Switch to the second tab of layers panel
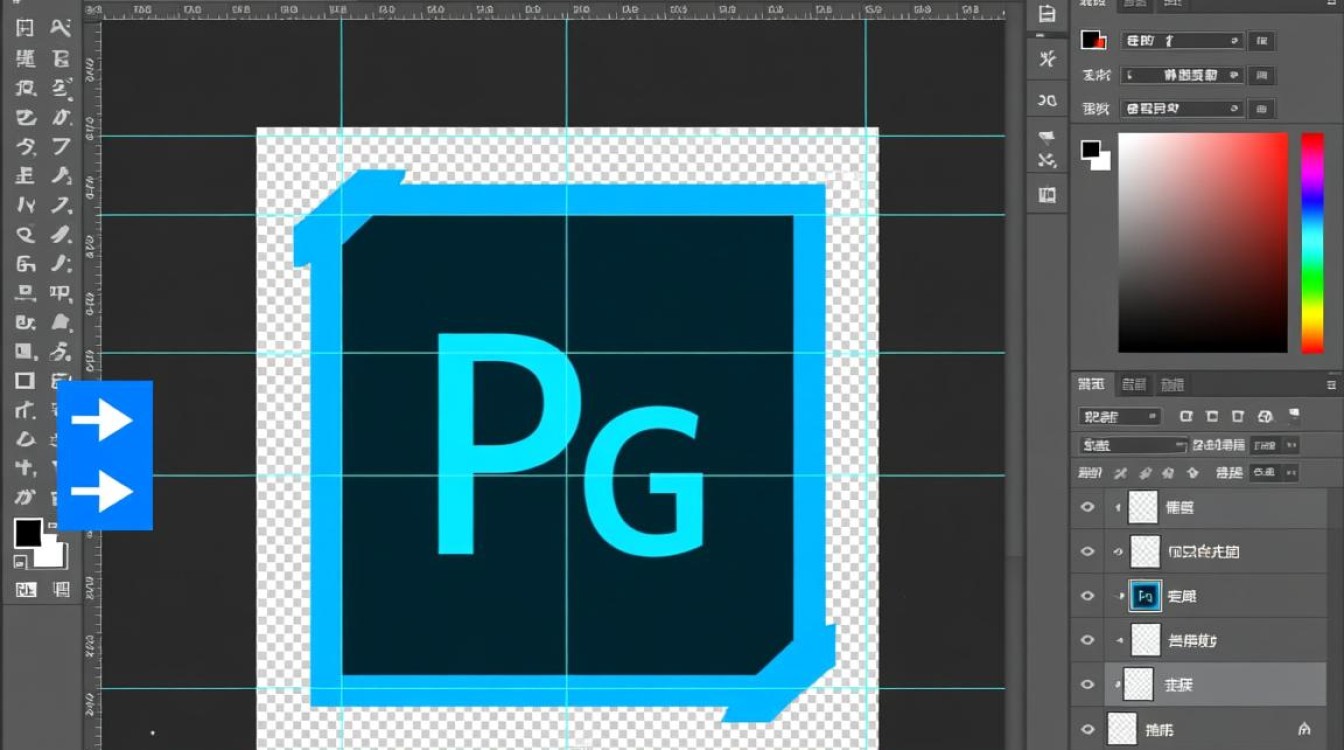Viewport: 1344px width, 750px height. 1133,384
